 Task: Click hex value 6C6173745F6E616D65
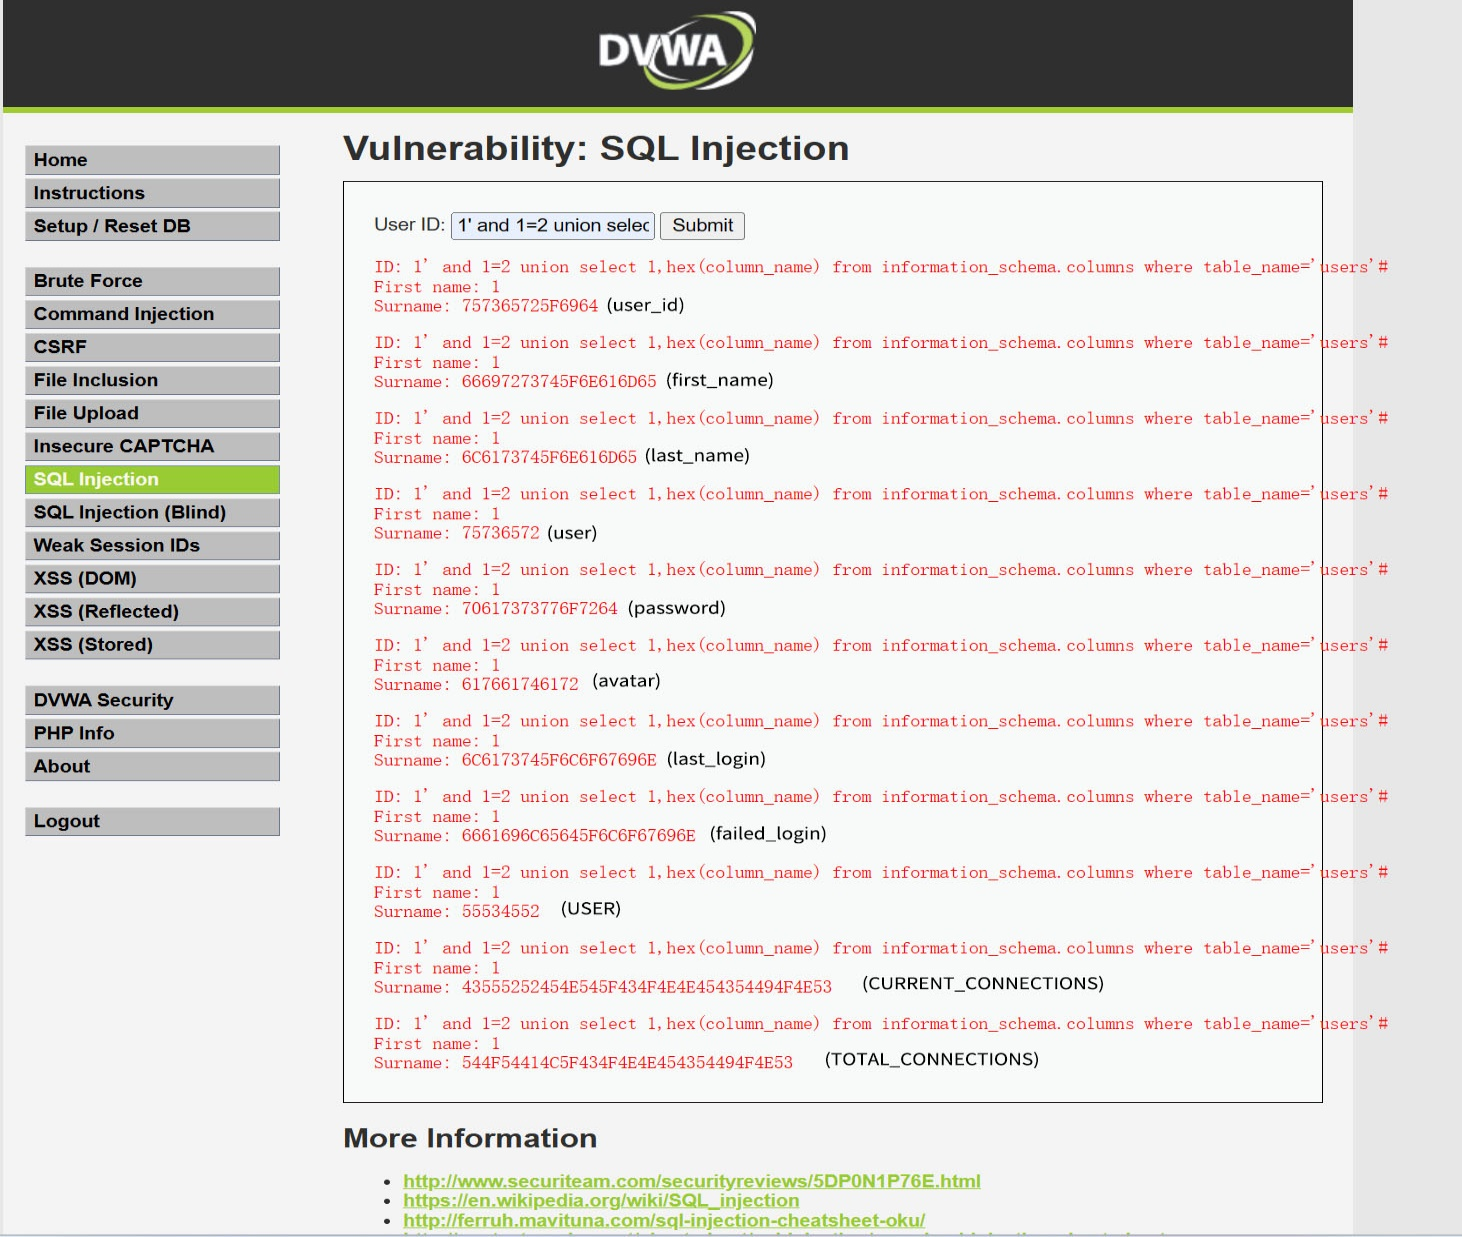(x=549, y=457)
